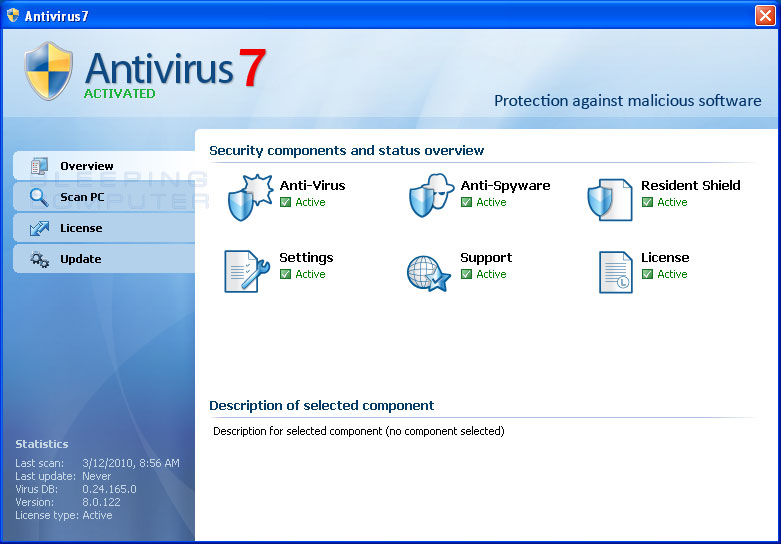Select the License component label
This screenshot has width=781, height=544.
665,258
